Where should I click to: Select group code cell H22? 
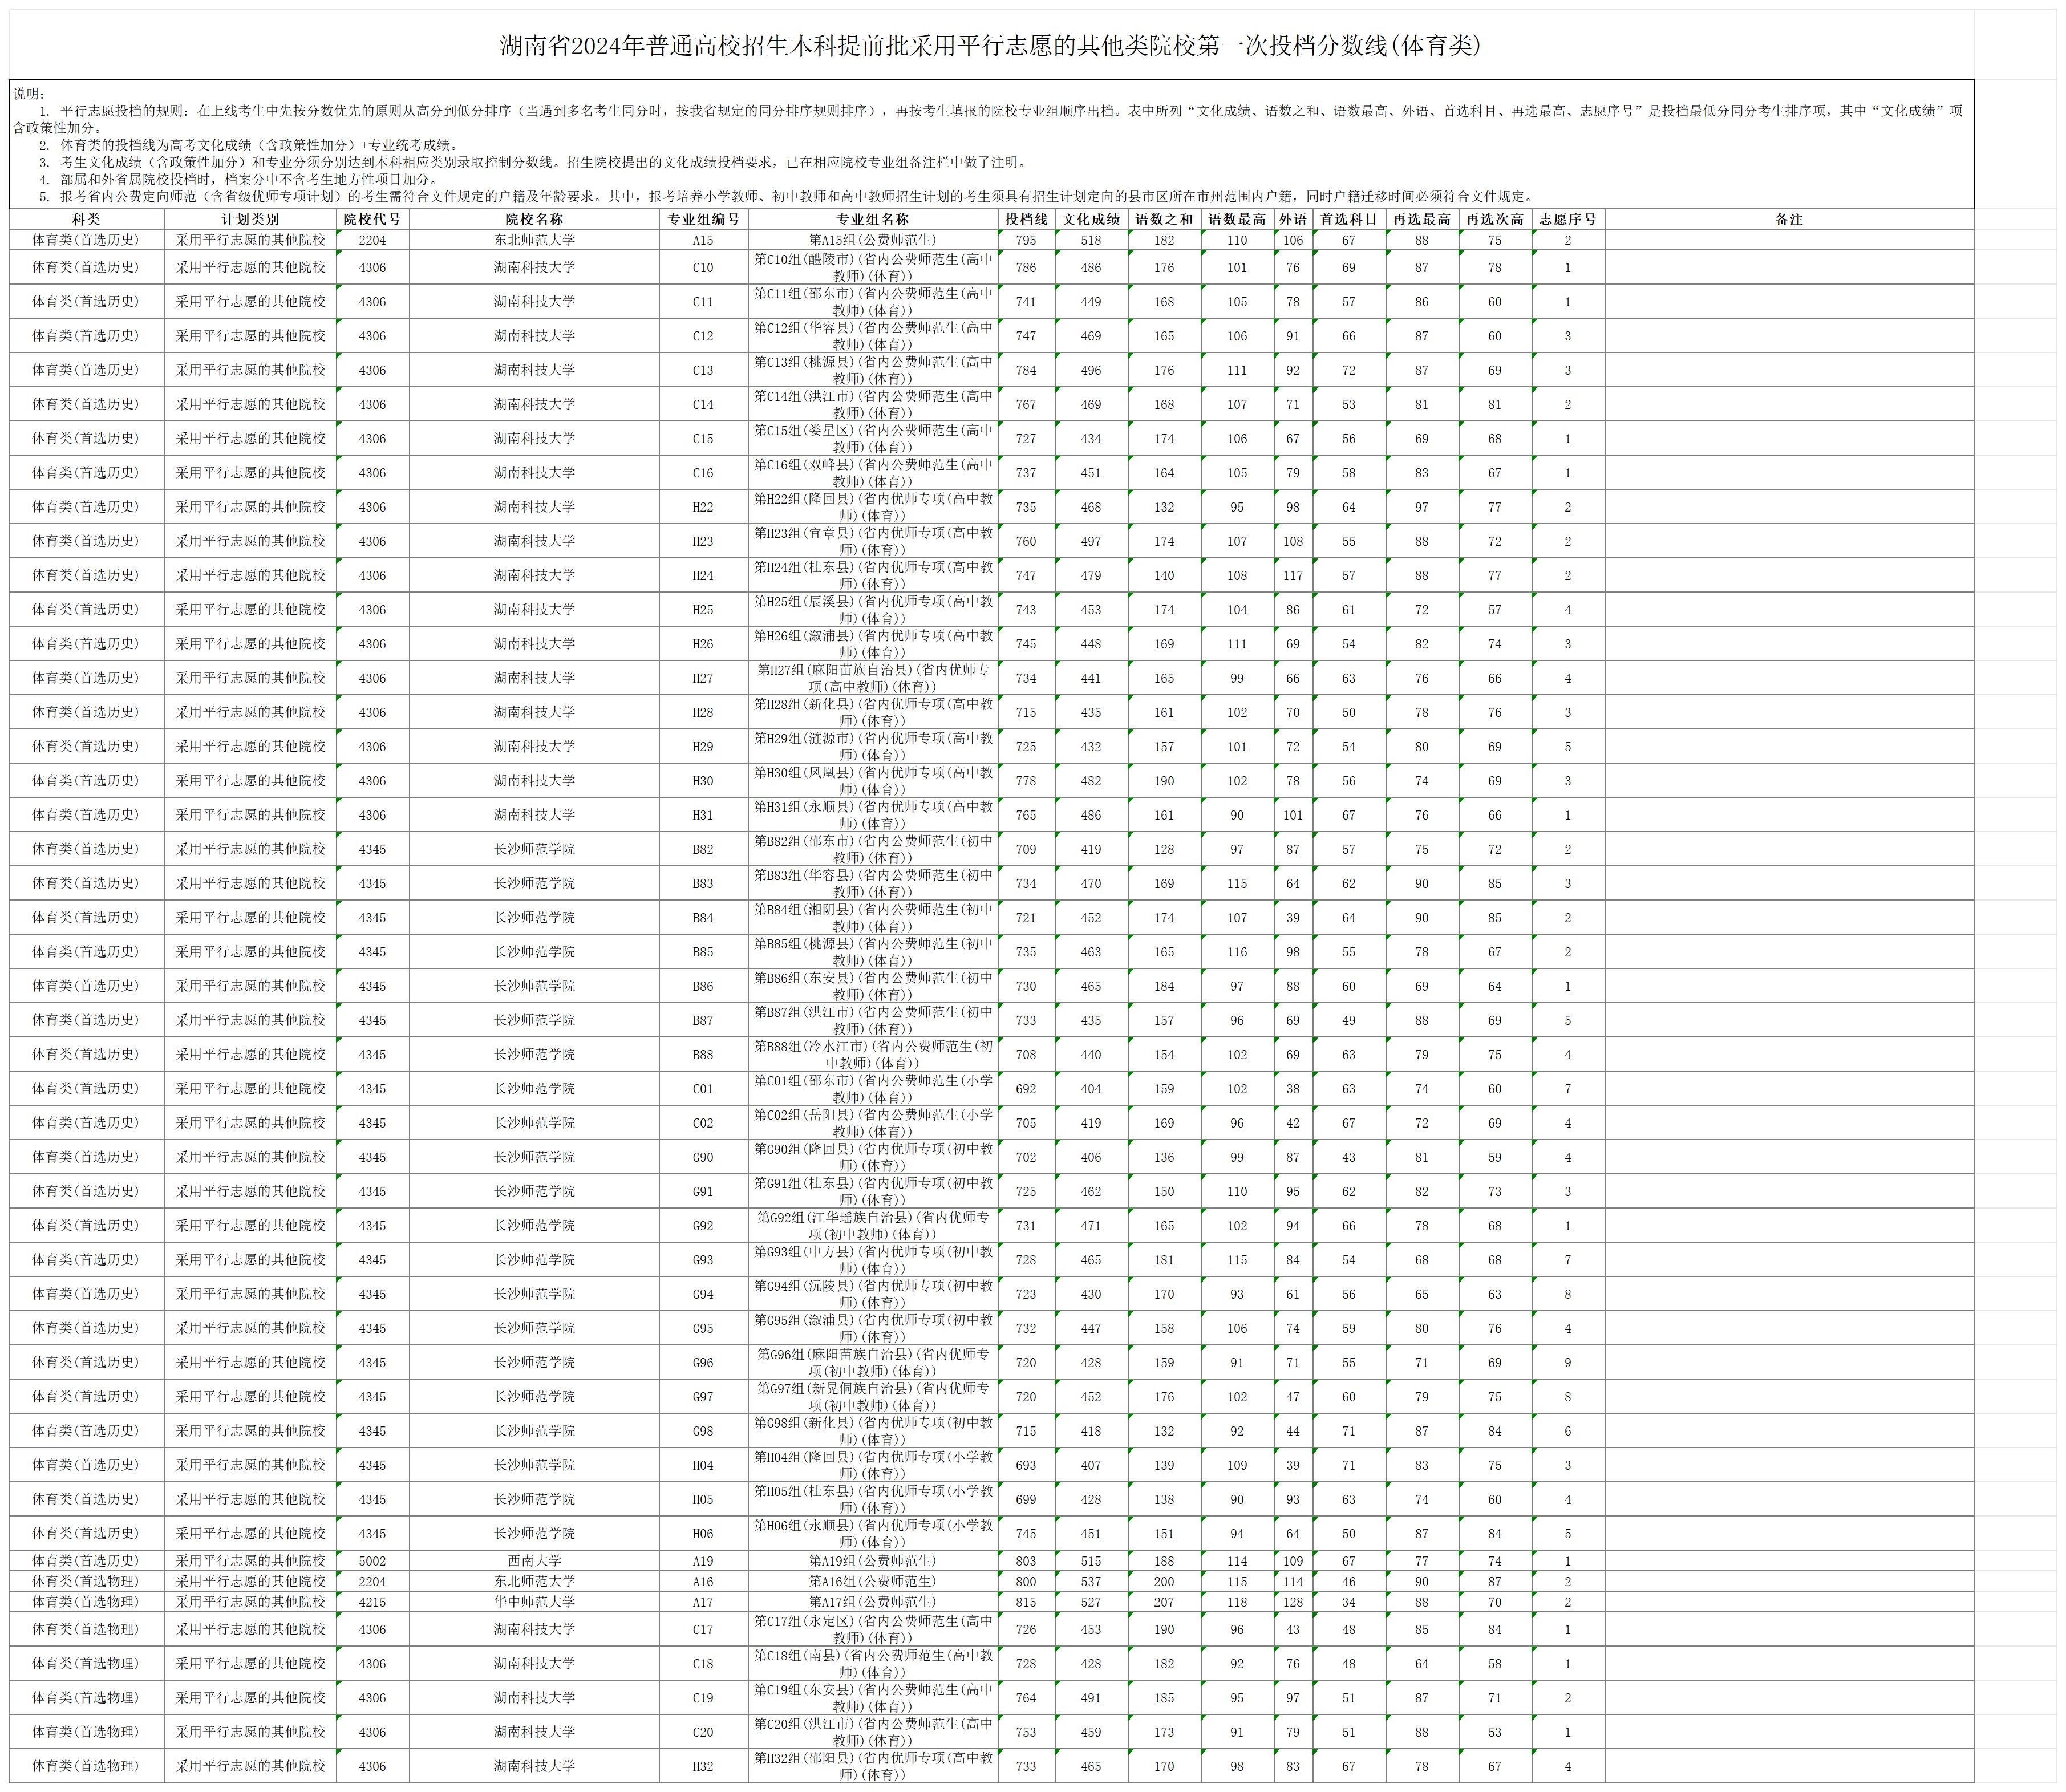tap(703, 507)
